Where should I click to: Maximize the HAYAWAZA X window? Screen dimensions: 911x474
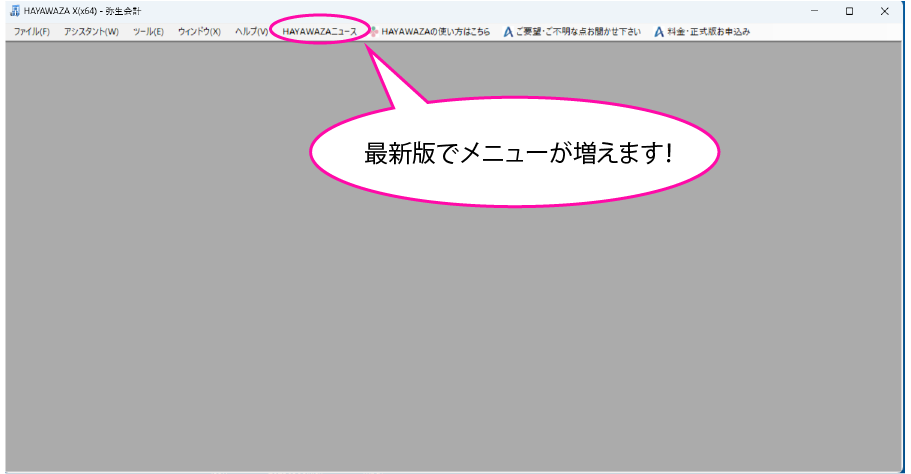(849, 11)
